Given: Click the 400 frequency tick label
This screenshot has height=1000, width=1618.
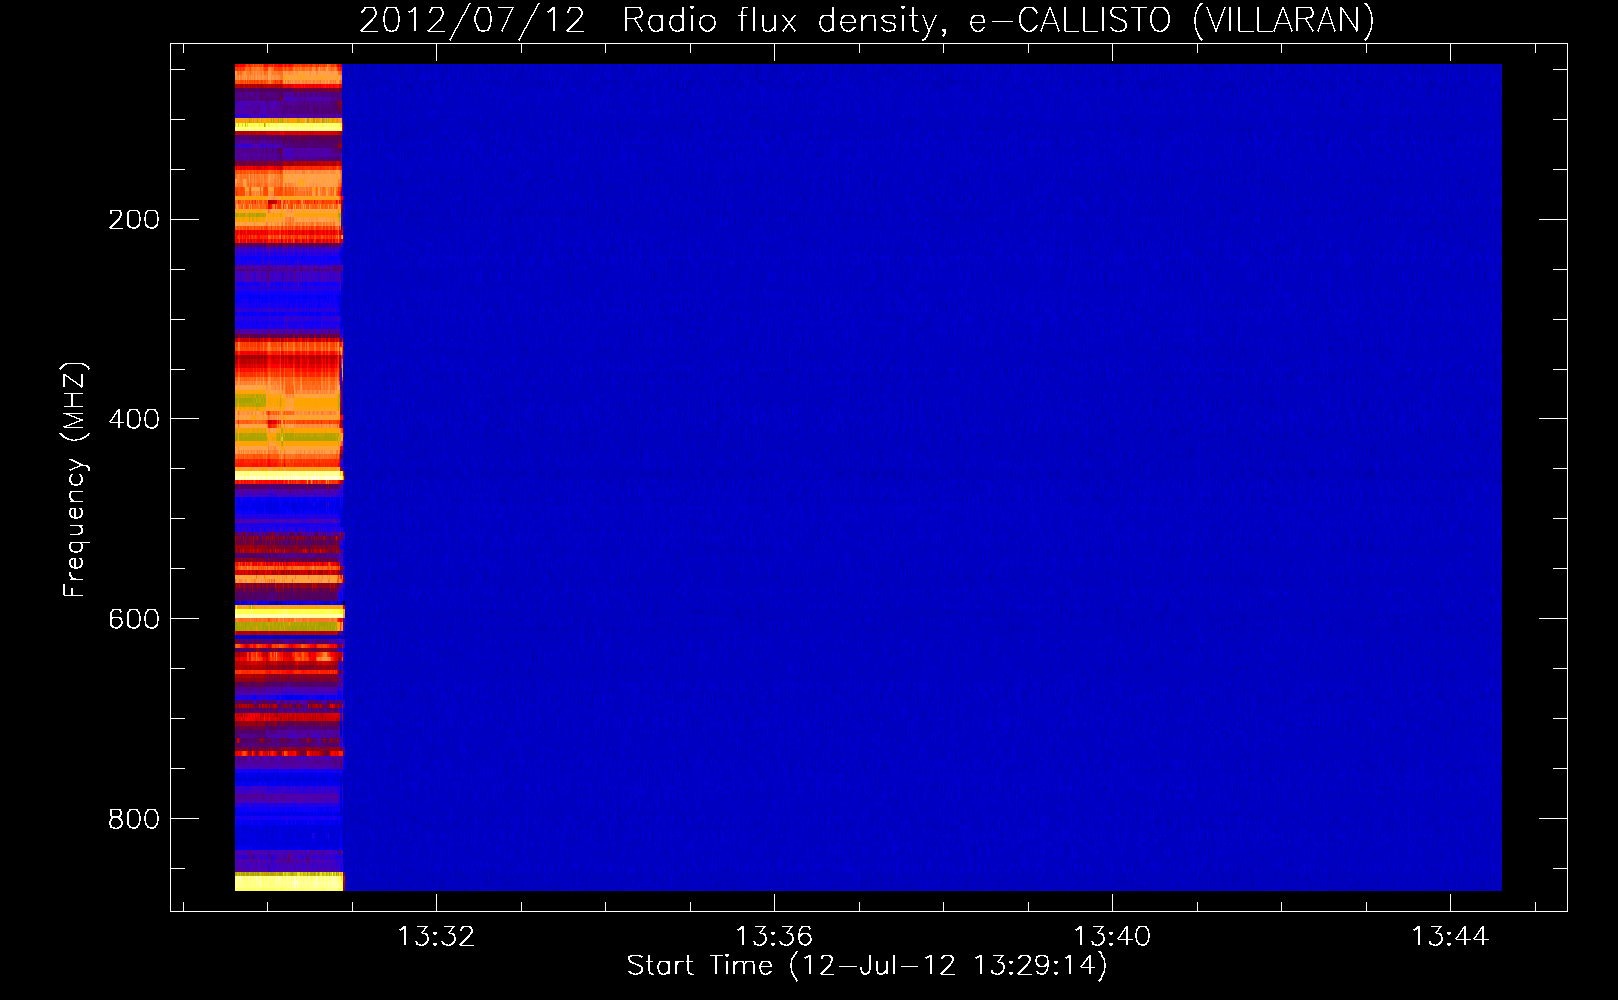Looking at the screenshot, I should (134, 419).
